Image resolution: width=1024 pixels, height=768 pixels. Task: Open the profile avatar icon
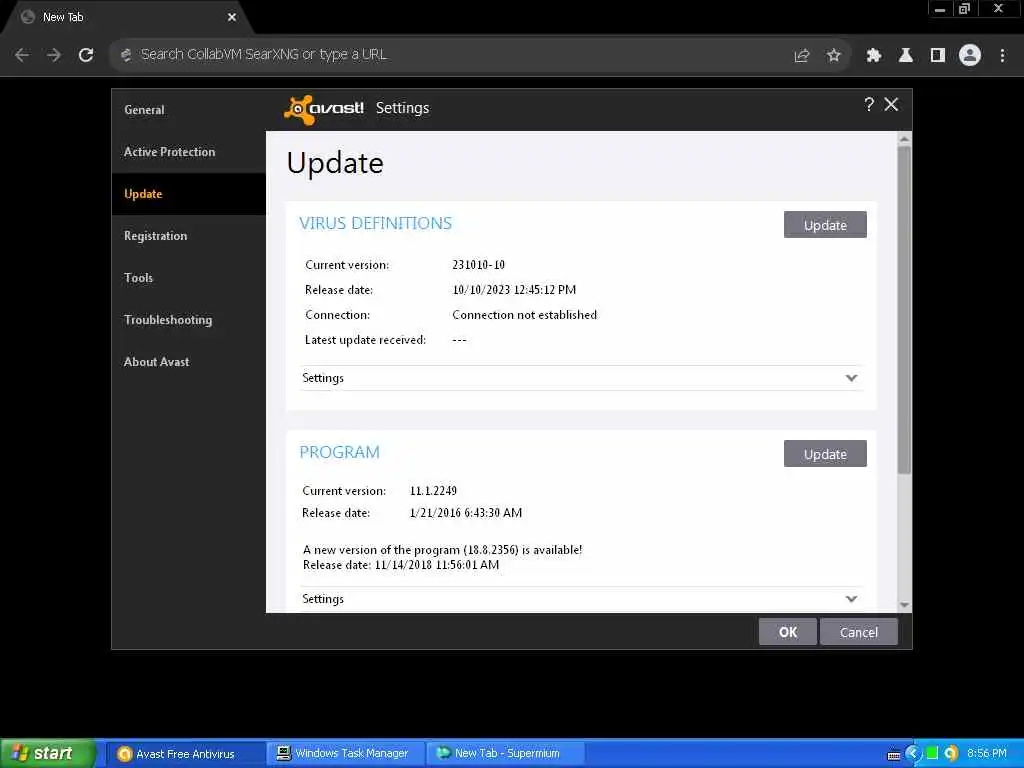pos(970,55)
